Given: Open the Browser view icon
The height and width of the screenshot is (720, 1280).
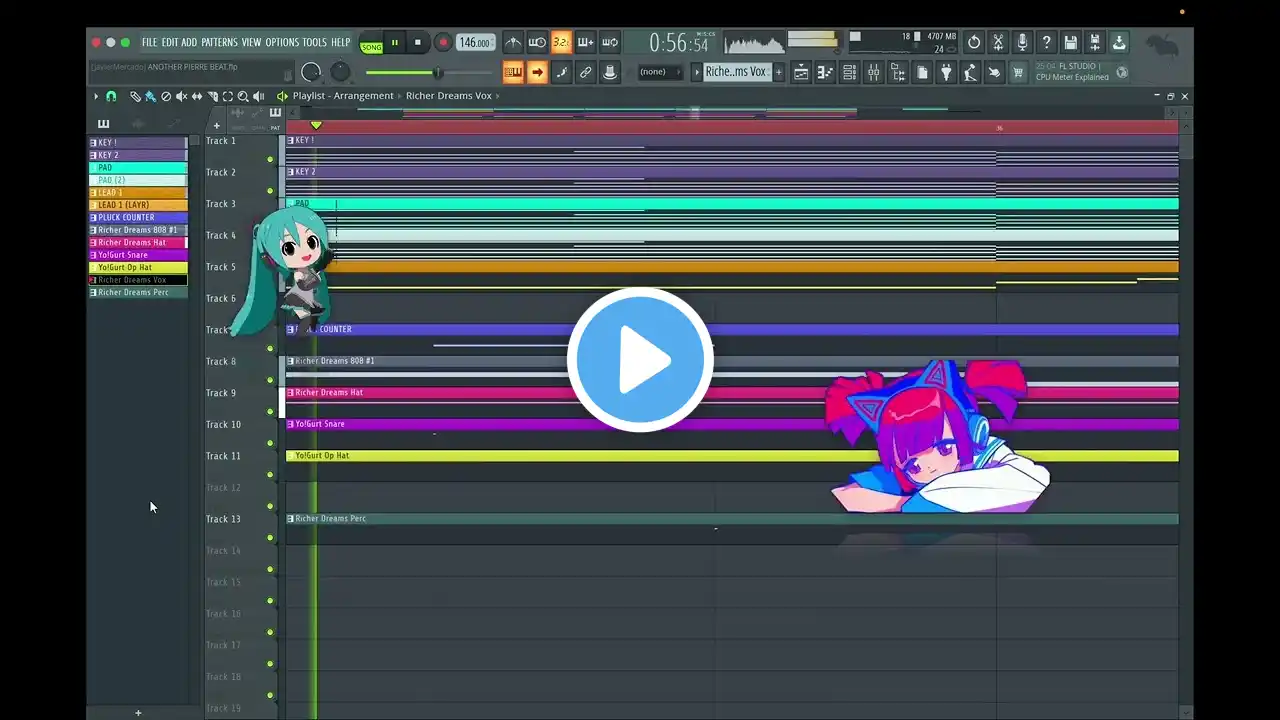Looking at the screenshot, I should pos(897,72).
